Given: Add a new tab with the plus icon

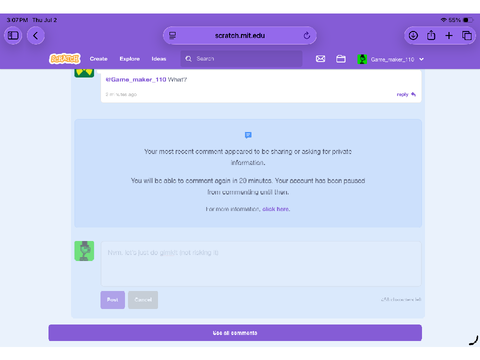Looking at the screenshot, I should click(449, 35).
